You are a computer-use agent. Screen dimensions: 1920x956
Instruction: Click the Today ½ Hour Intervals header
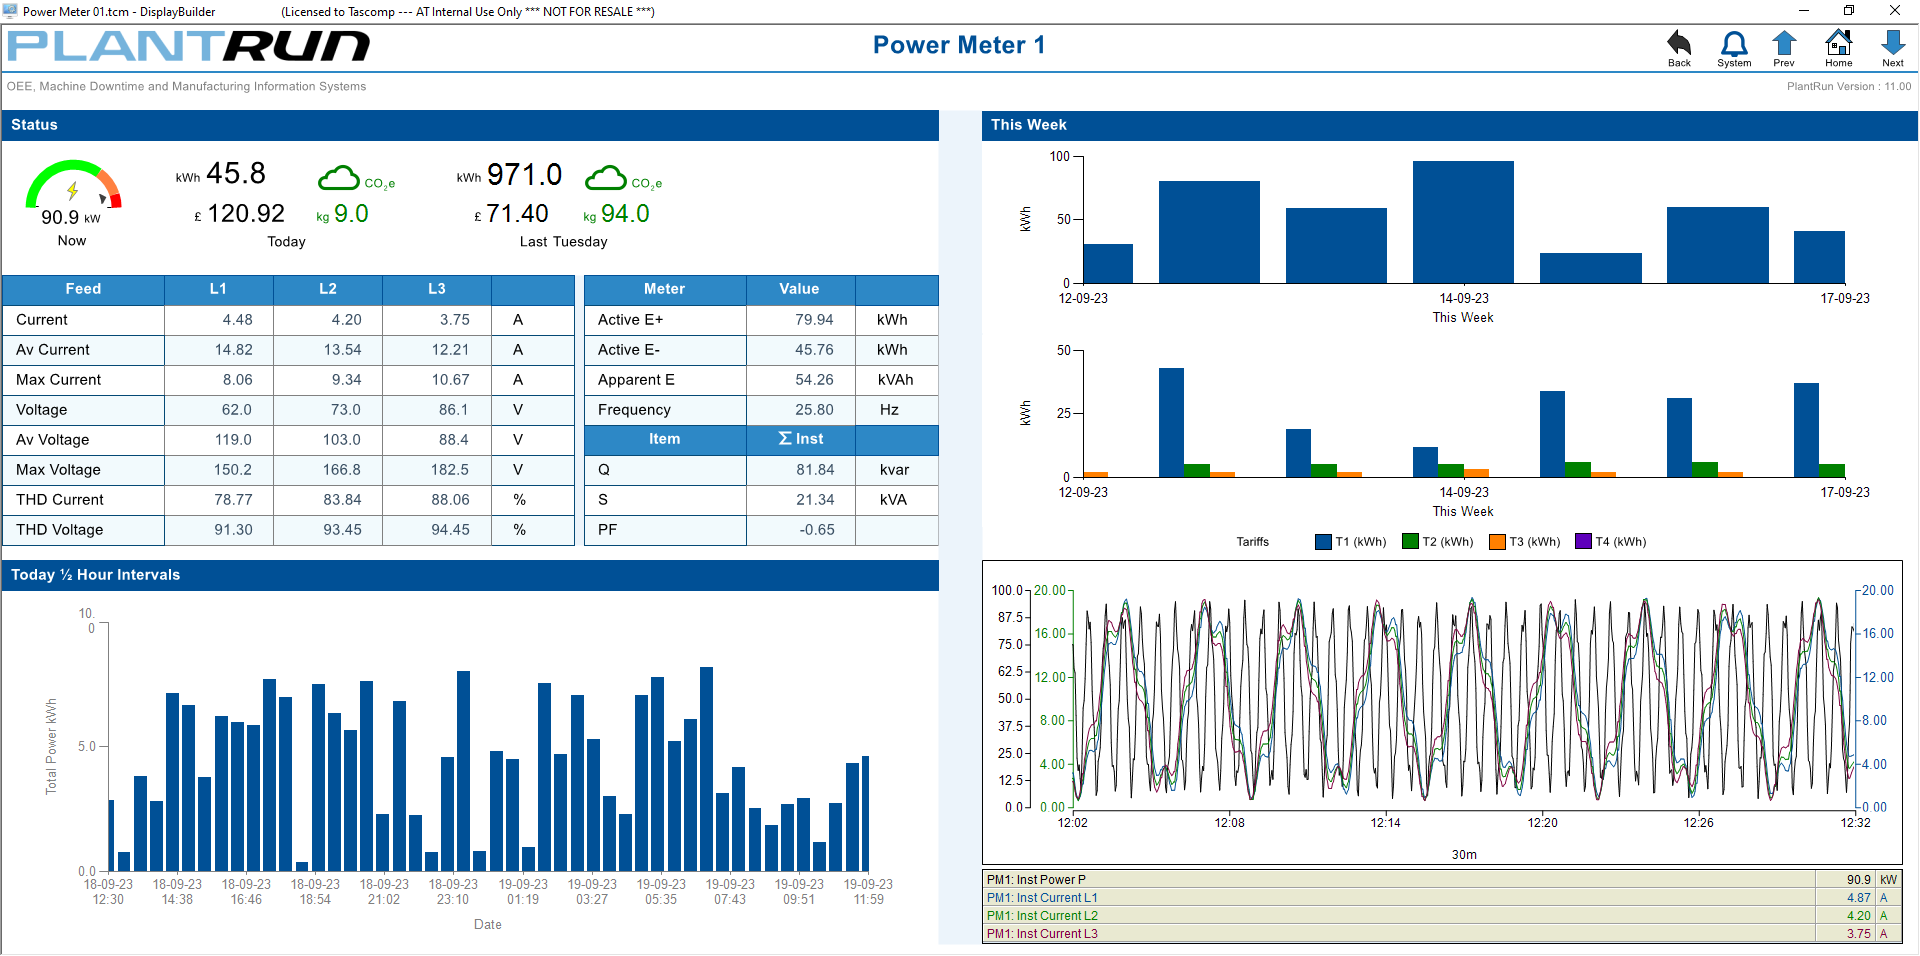(x=470, y=575)
